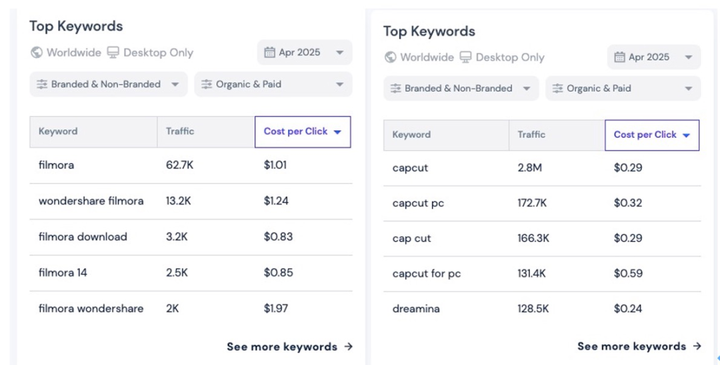Click the desktop monitor icon in left panel
This screenshot has width=720, height=365.
[113, 52]
